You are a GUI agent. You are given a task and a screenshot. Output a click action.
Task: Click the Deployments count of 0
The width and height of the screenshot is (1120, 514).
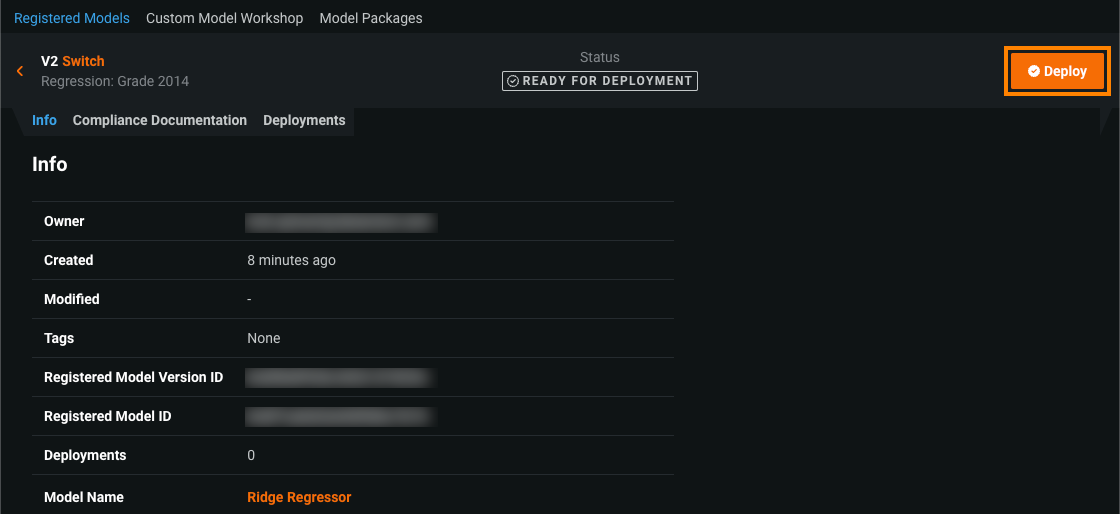[251, 455]
